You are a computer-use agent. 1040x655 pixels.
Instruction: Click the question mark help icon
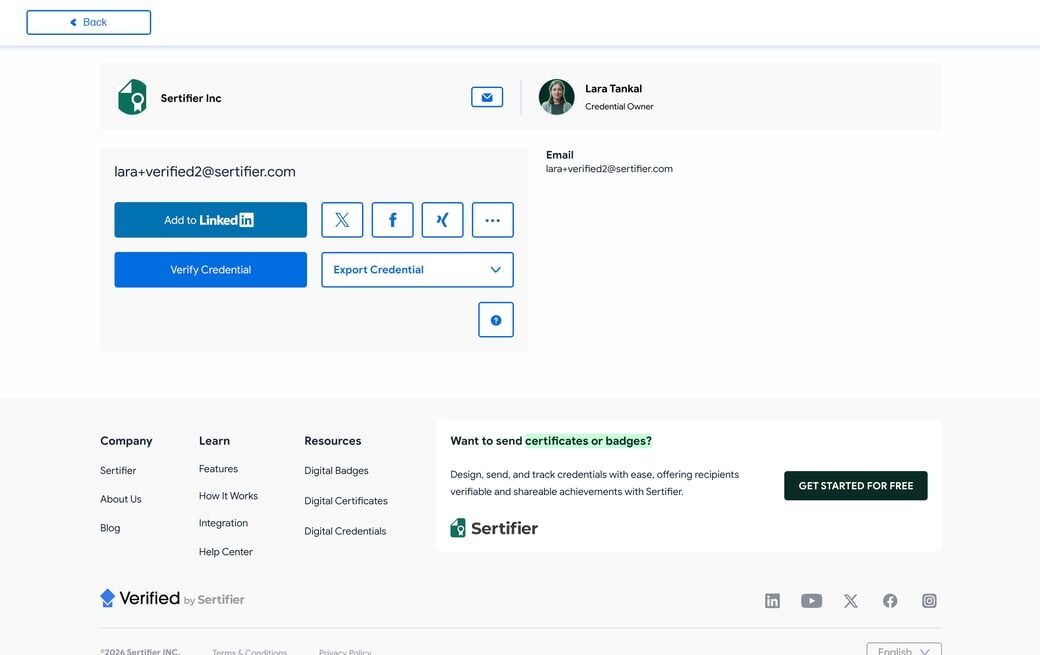pos(496,320)
